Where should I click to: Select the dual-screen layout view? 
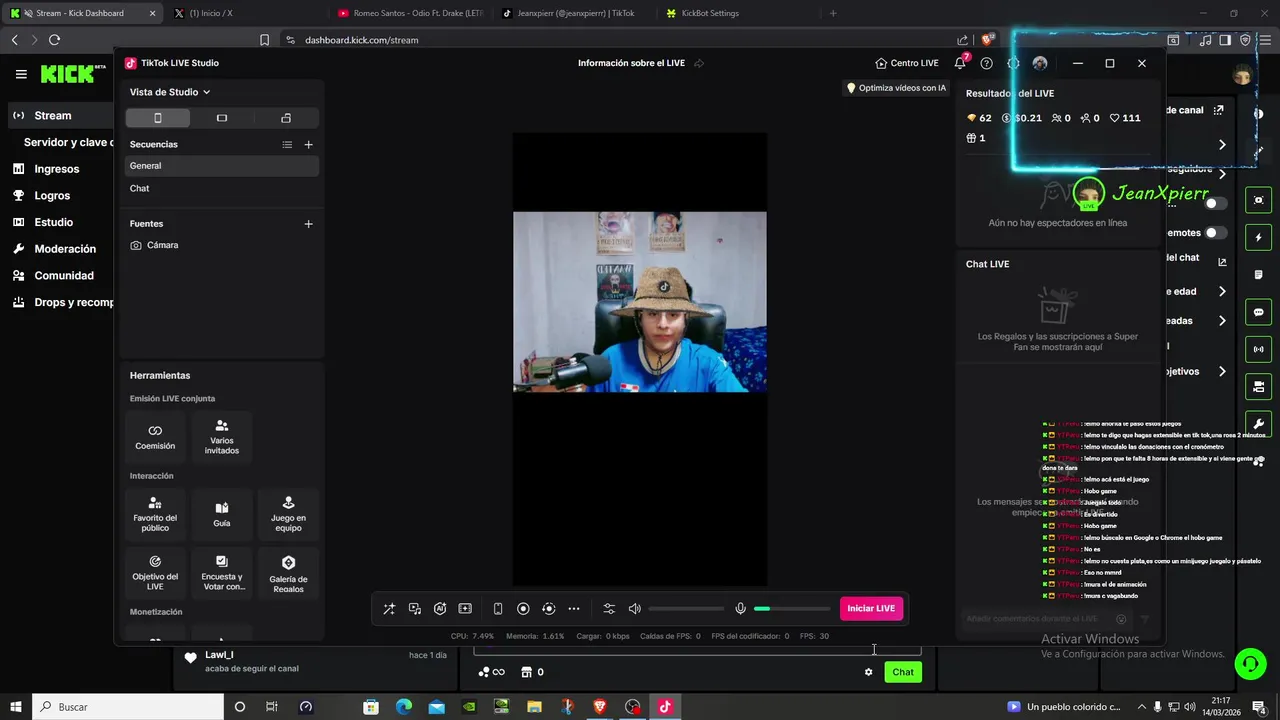(x=286, y=118)
